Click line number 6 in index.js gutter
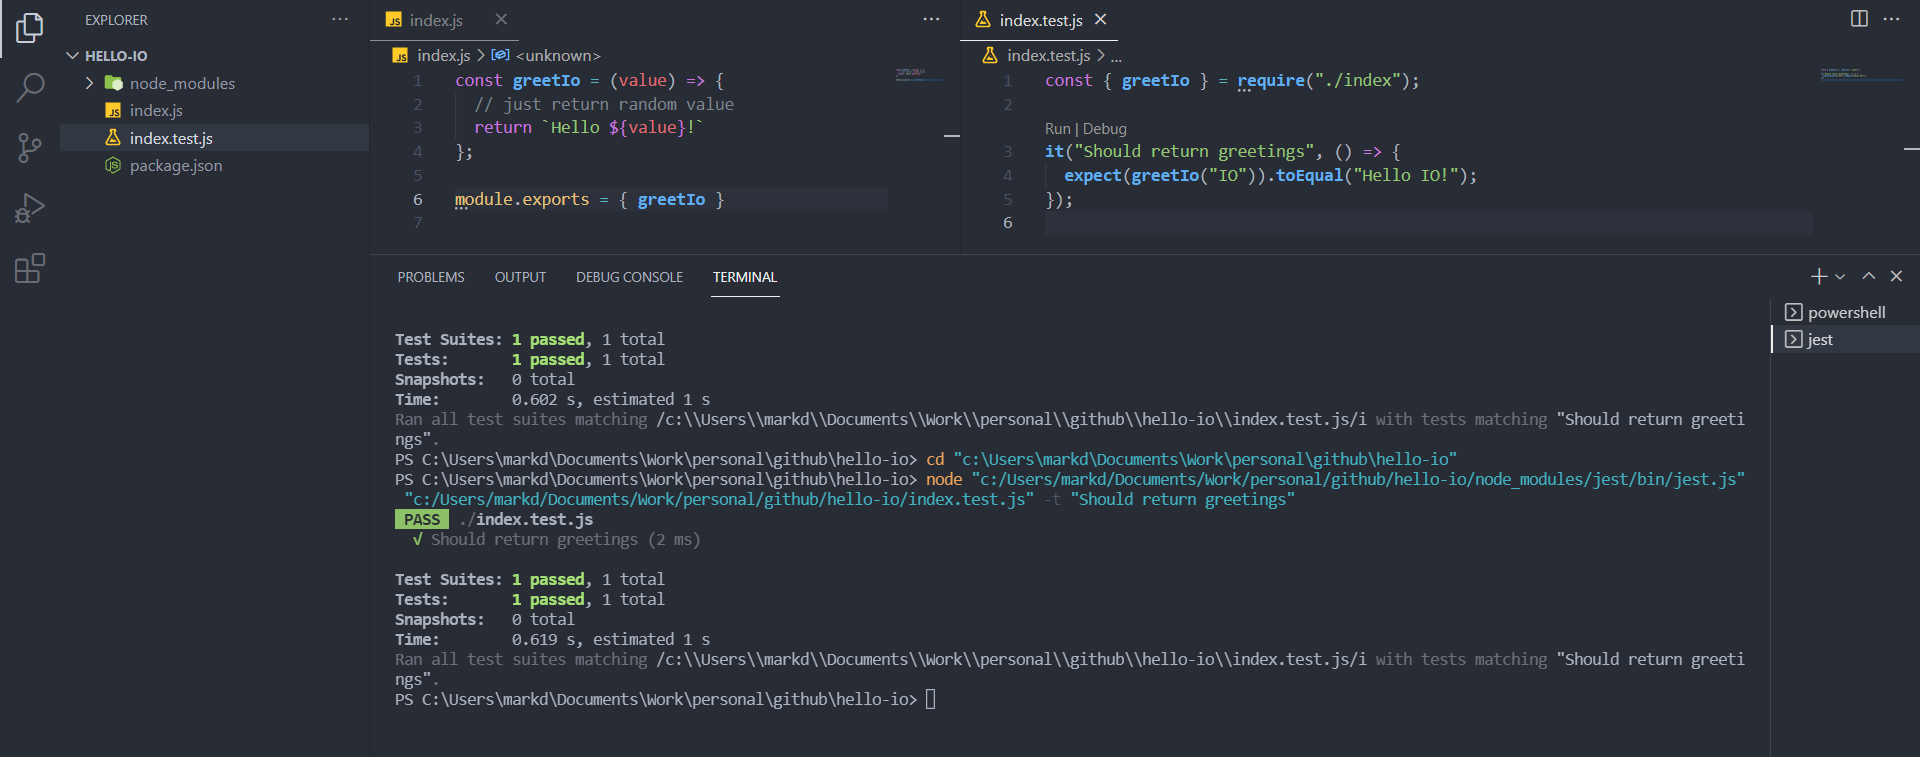 418,200
